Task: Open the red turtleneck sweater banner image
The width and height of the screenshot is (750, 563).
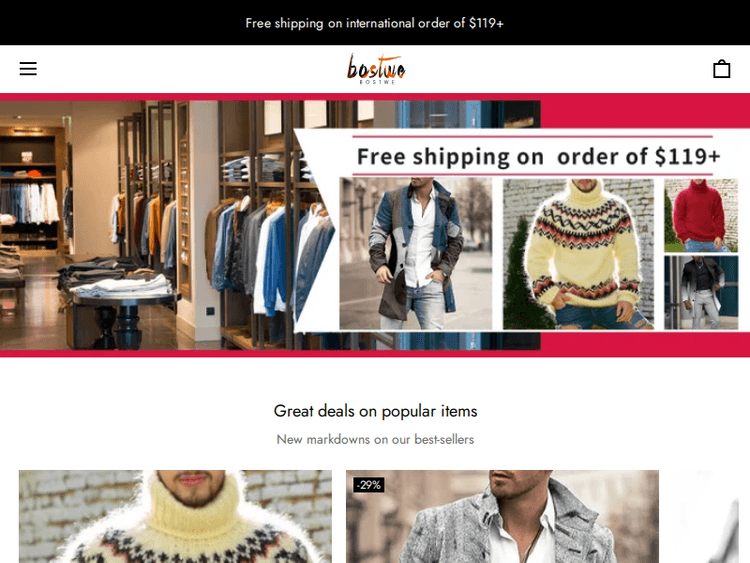Action: tap(701, 215)
